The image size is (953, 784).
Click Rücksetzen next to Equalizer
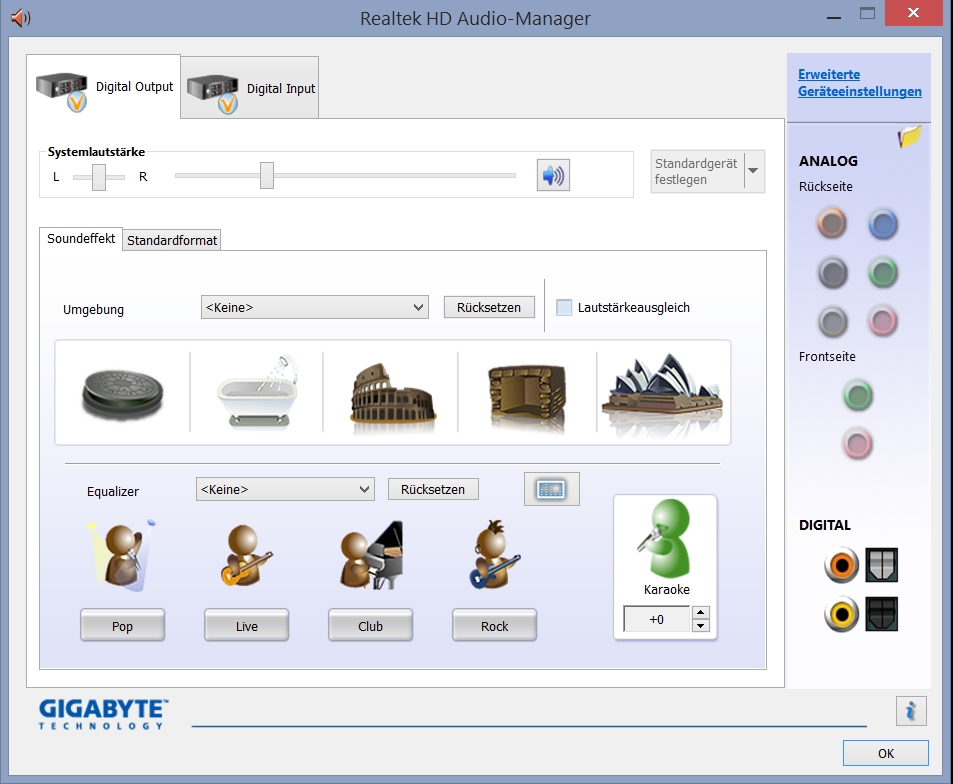pos(433,489)
